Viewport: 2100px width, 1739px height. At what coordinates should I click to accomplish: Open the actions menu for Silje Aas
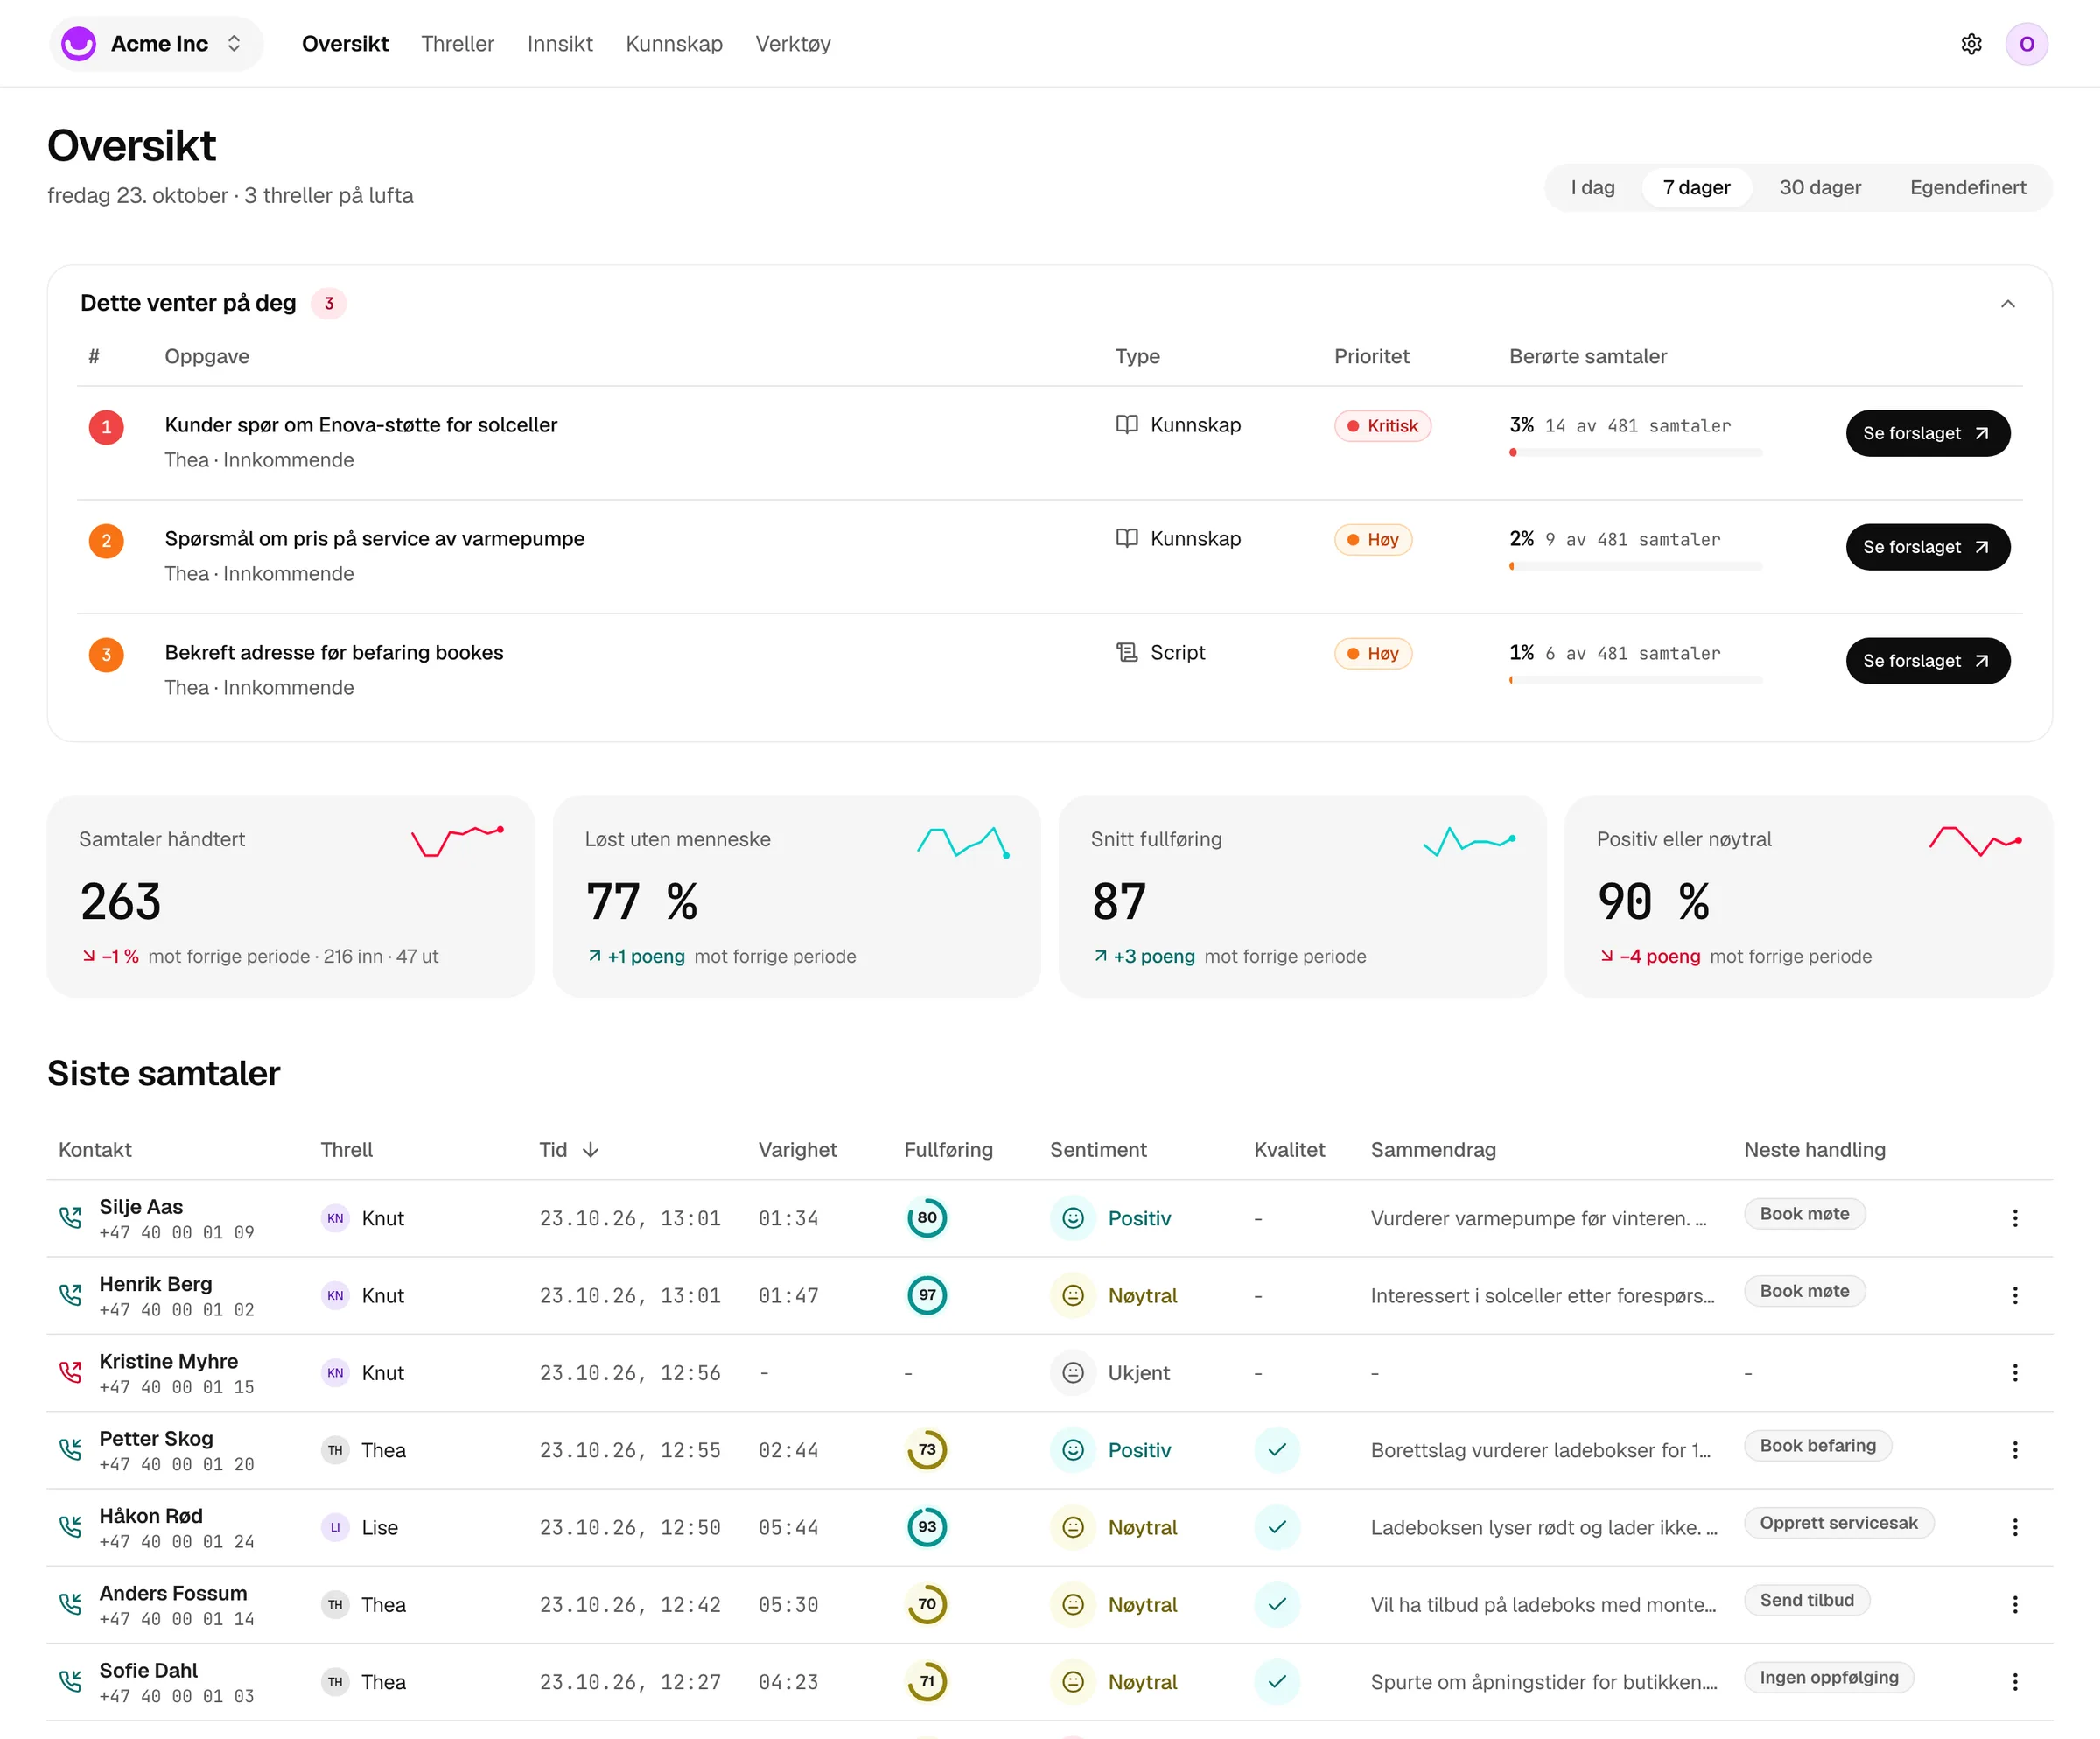[x=2014, y=1218]
